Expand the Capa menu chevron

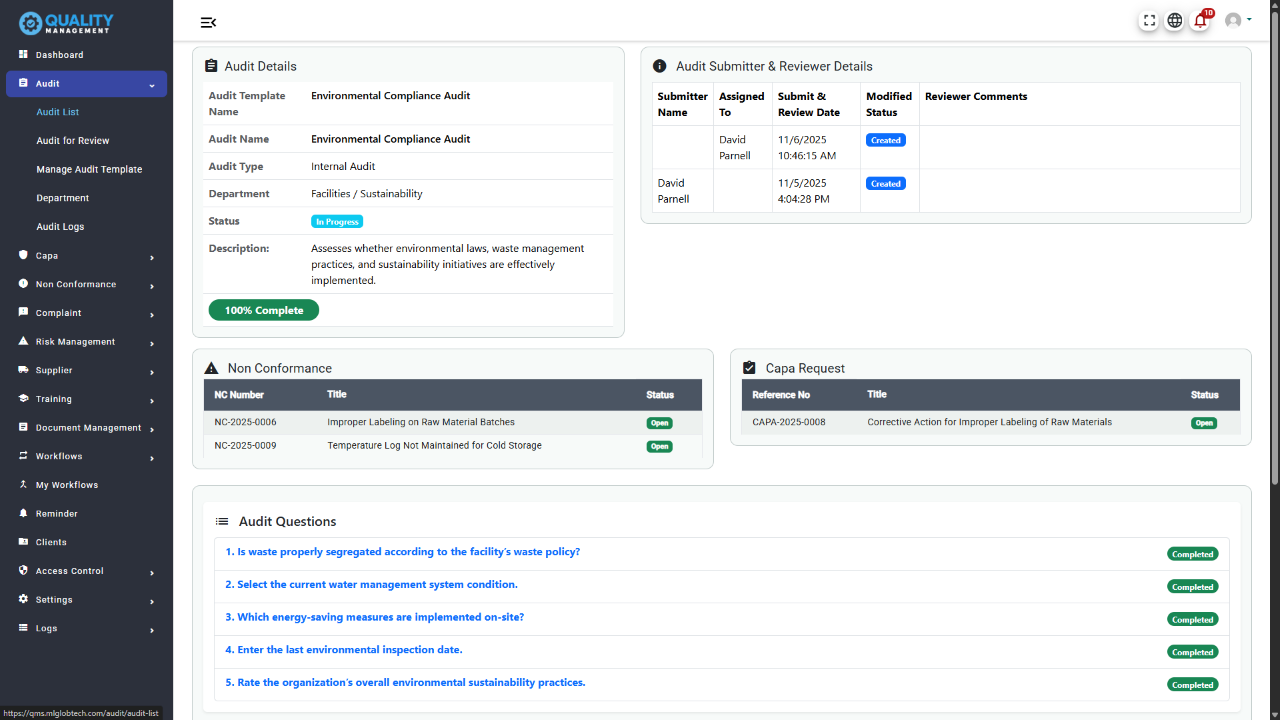(x=152, y=257)
